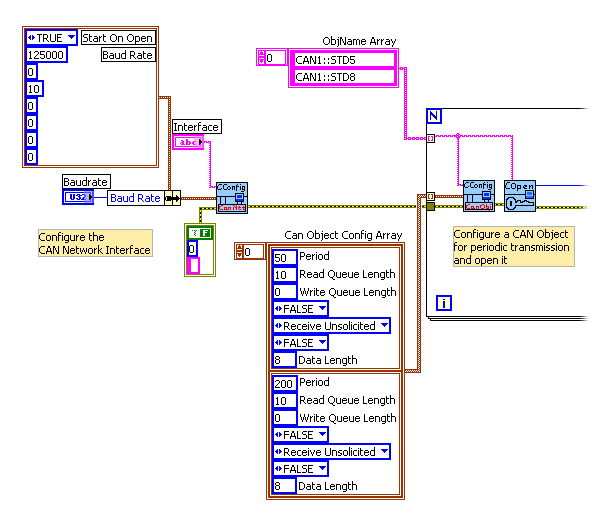
Task: Click Data Length 8 in second cluster
Action: 284,486
